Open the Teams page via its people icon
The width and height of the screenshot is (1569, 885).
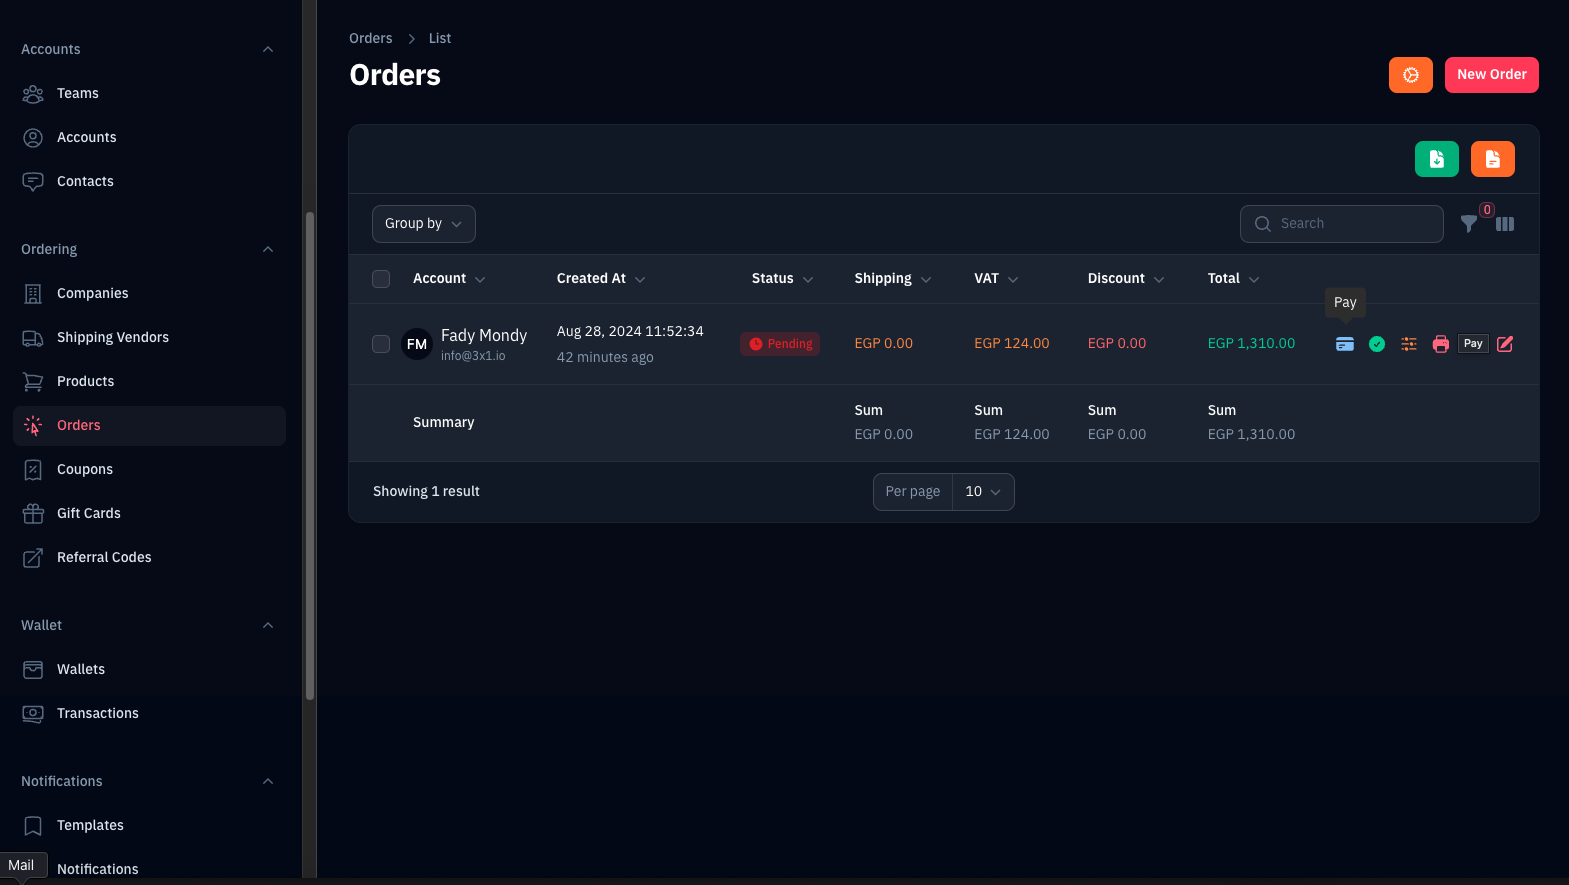[33, 93]
